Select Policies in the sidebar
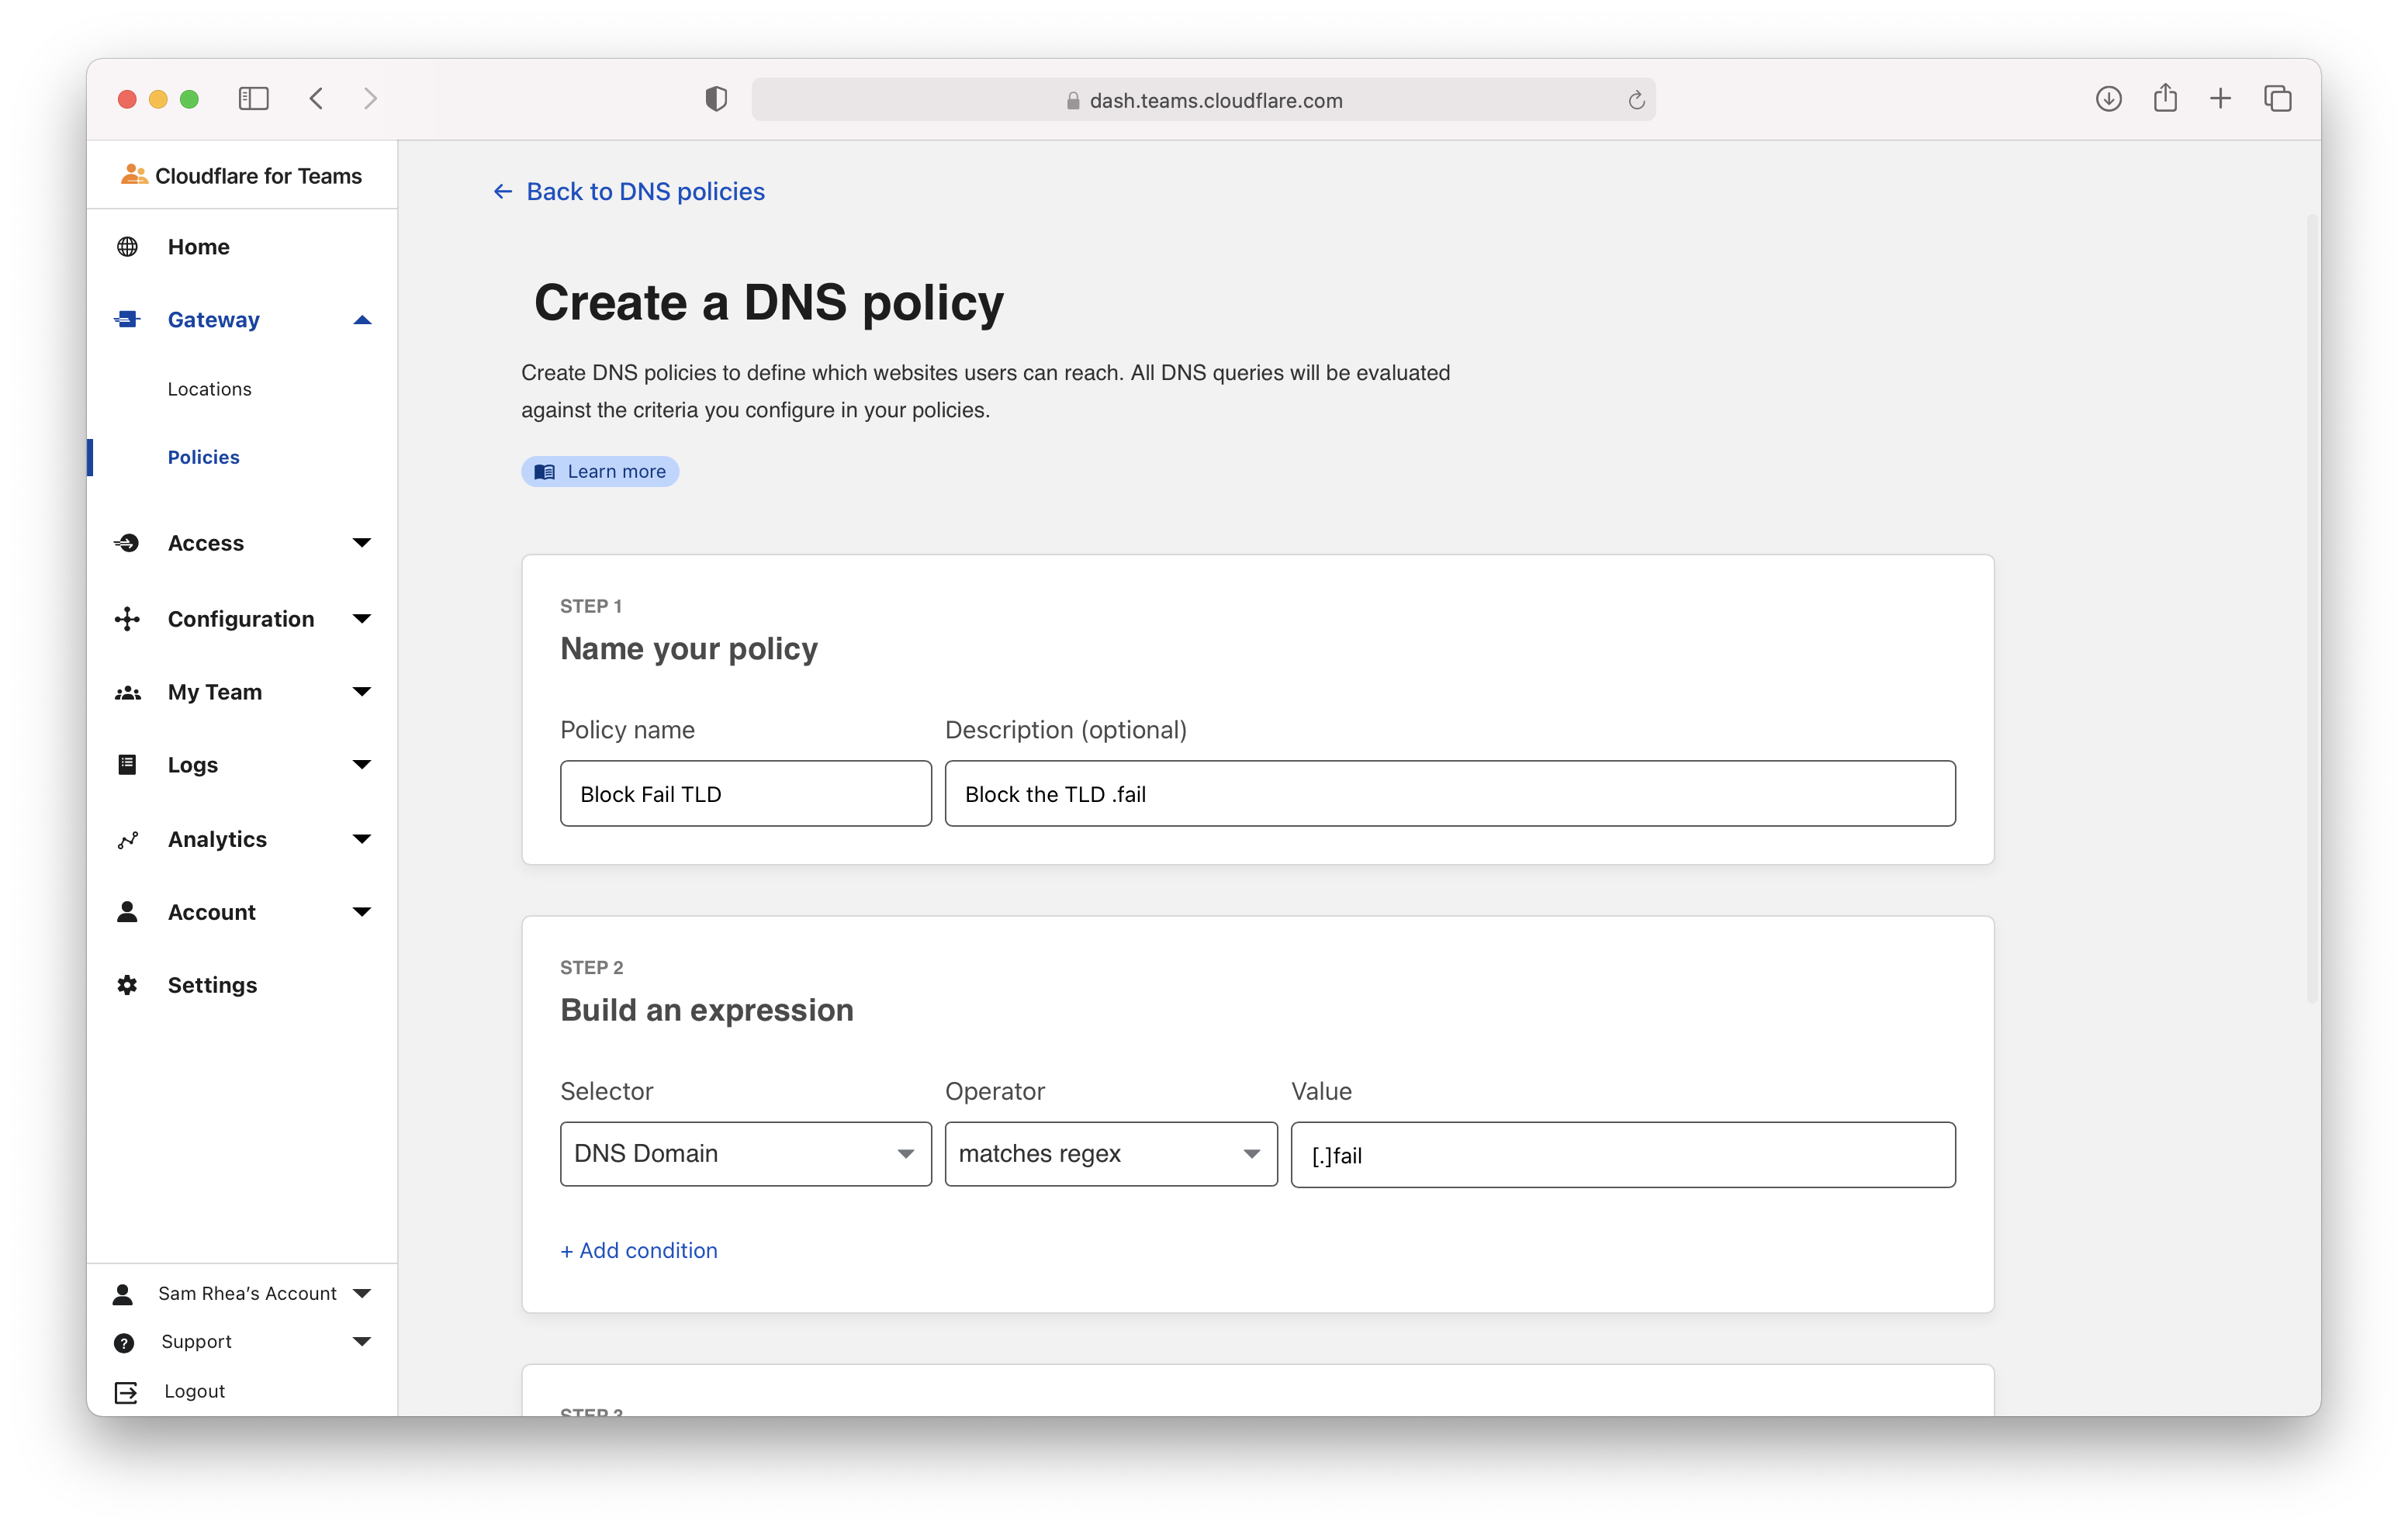 coord(203,457)
